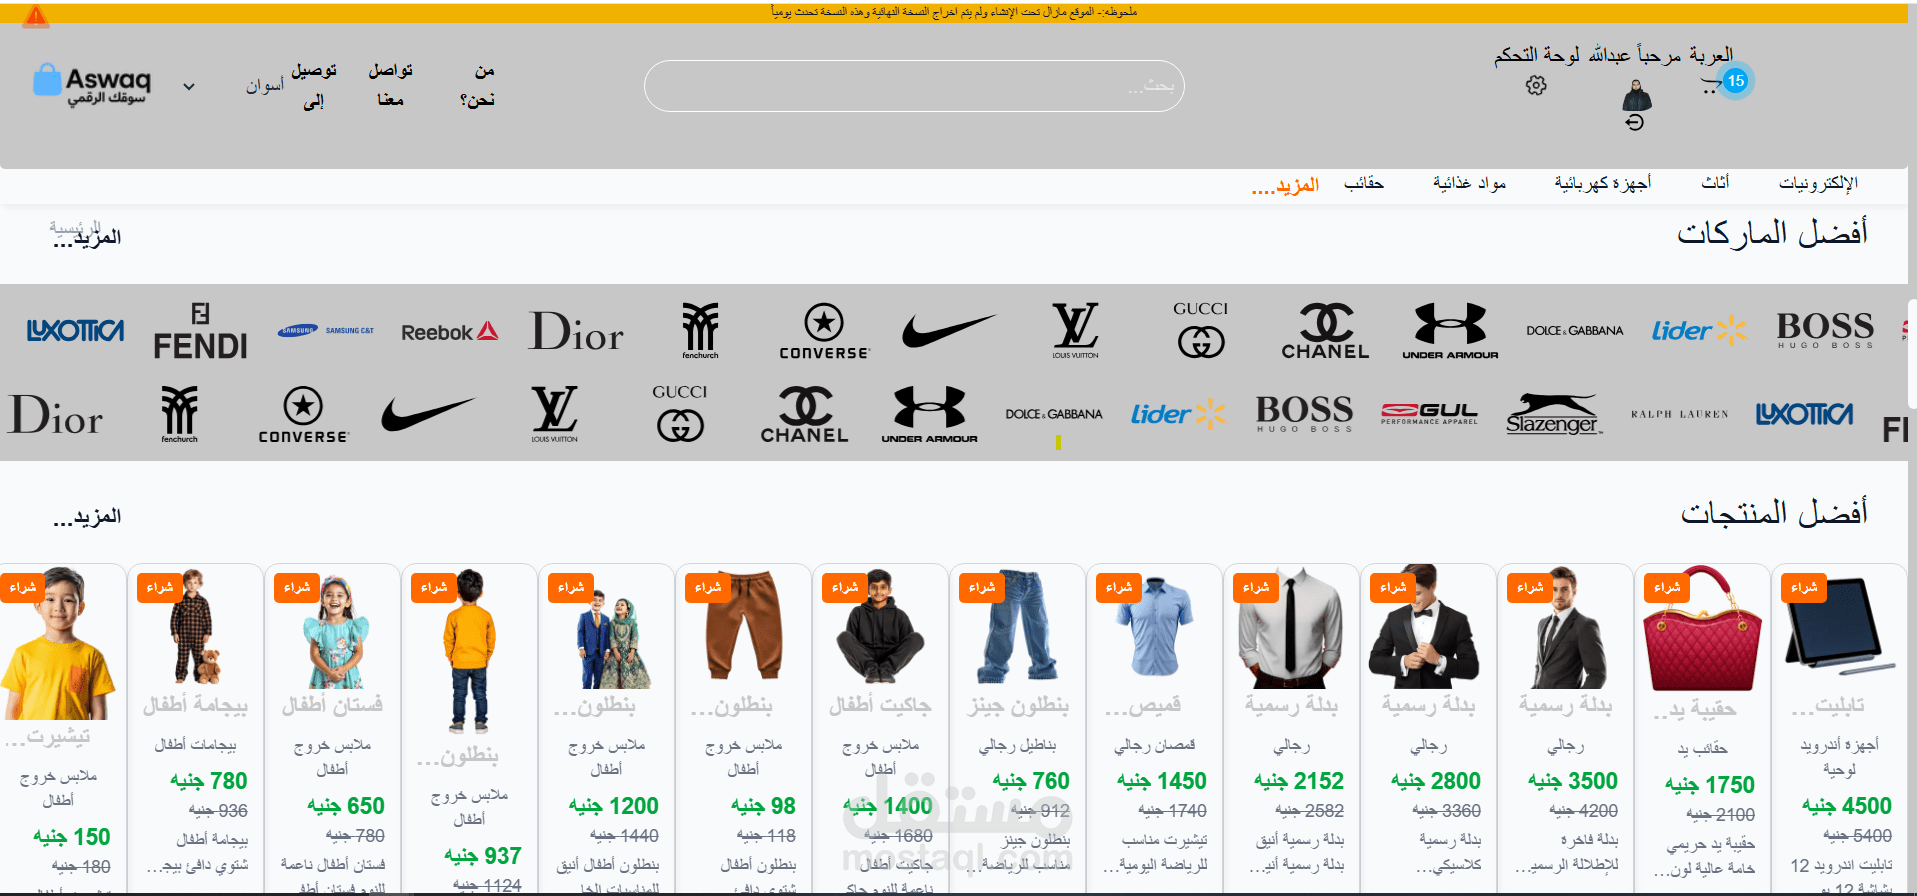
Task: Open the user profile avatar picture
Action: click(1636, 96)
